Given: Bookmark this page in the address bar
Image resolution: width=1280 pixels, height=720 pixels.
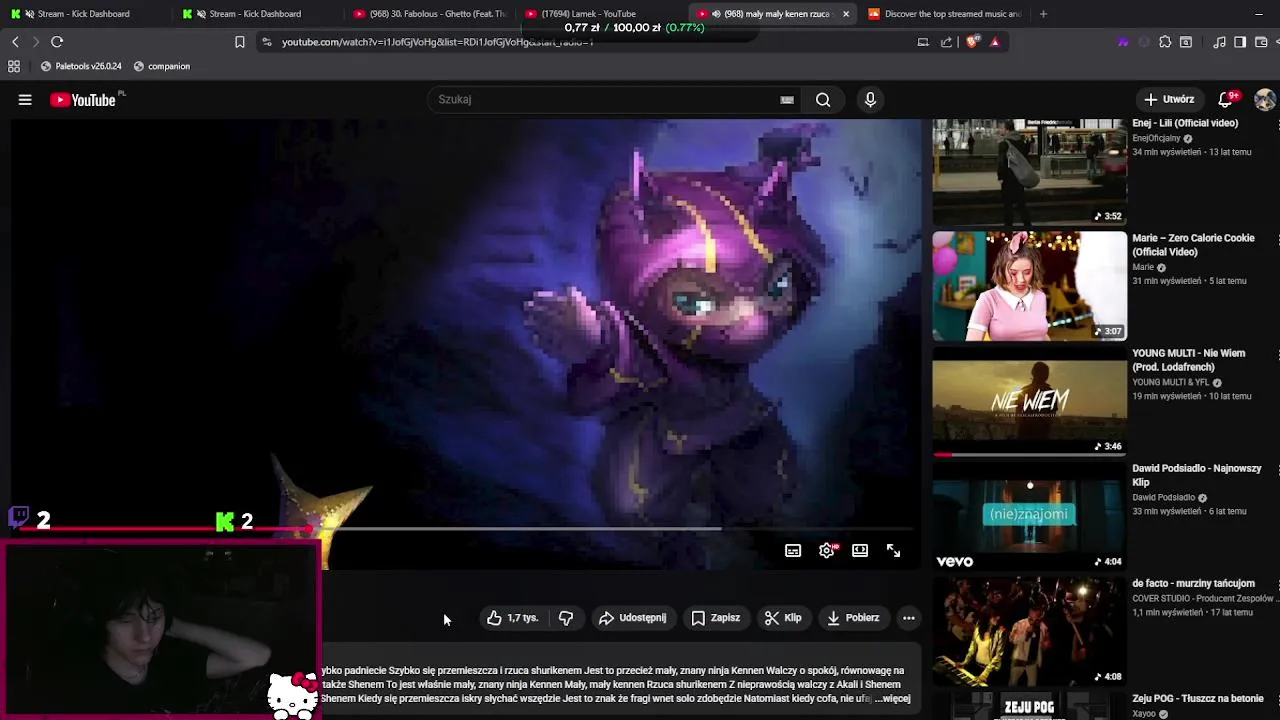Looking at the screenshot, I should point(240,42).
